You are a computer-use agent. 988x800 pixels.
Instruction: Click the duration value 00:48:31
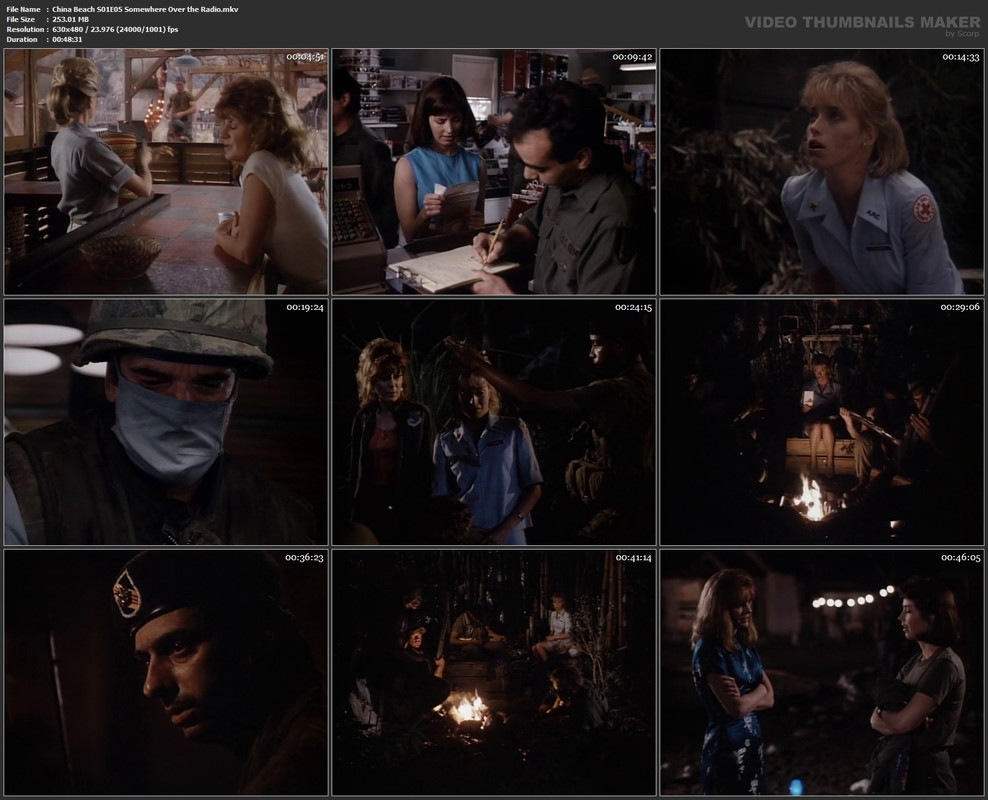click(x=67, y=39)
